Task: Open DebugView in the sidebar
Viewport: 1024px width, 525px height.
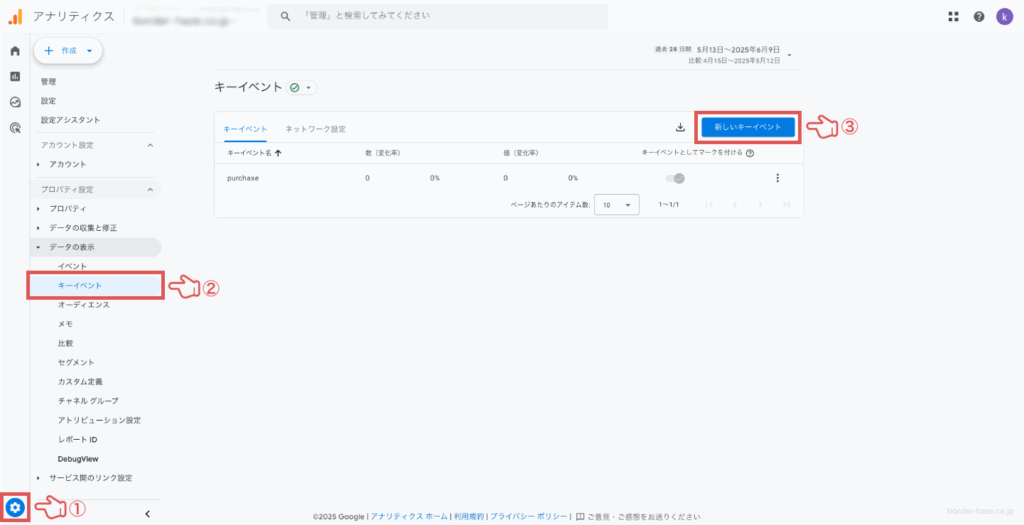Action: pos(78,459)
